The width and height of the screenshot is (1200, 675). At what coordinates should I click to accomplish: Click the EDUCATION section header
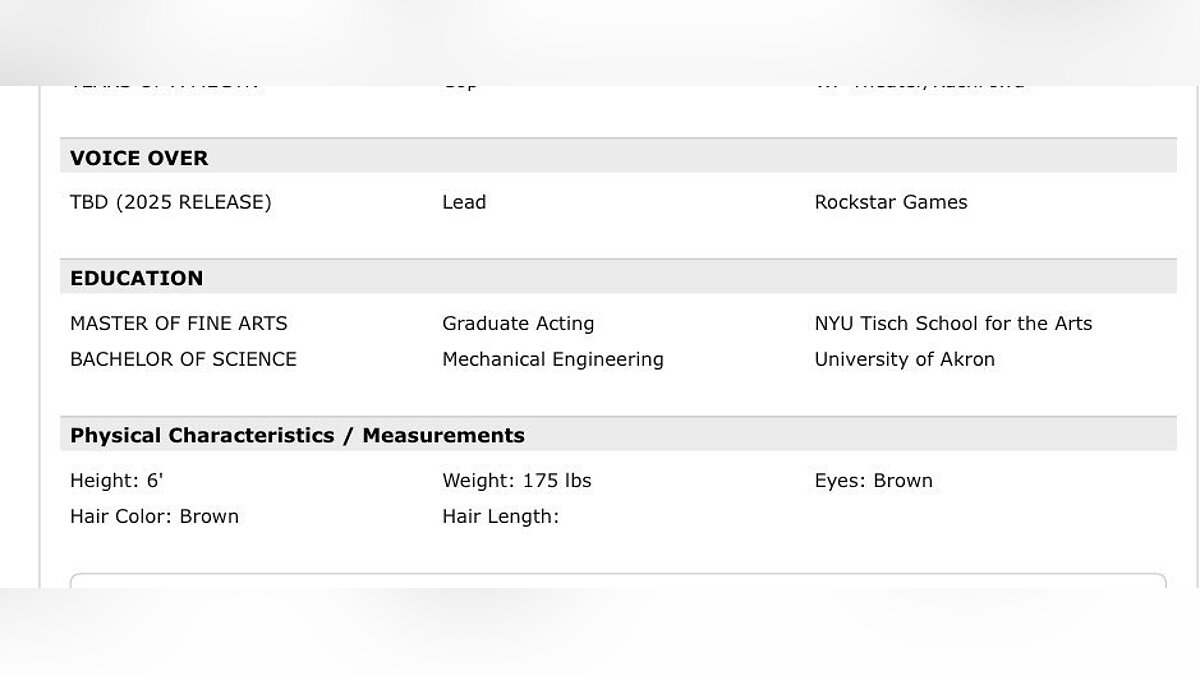click(x=136, y=278)
